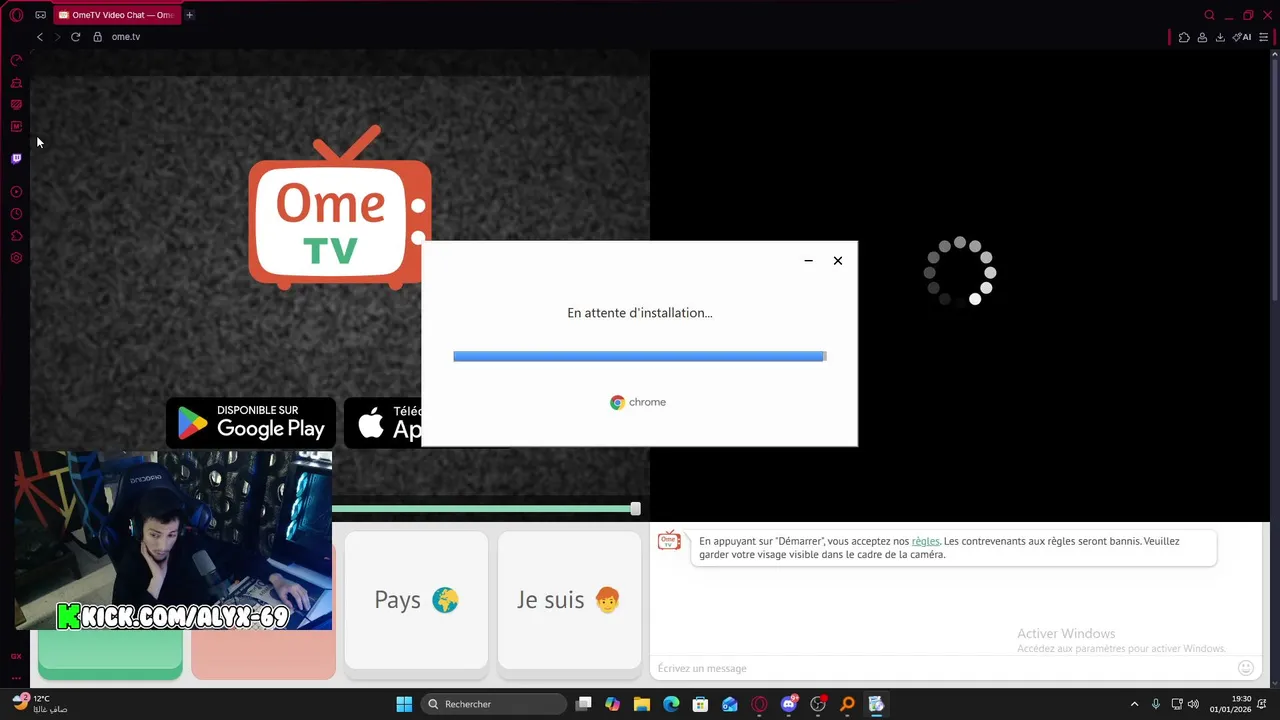
Task: Show hidden system tray icons
Action: pos(1134,704)
